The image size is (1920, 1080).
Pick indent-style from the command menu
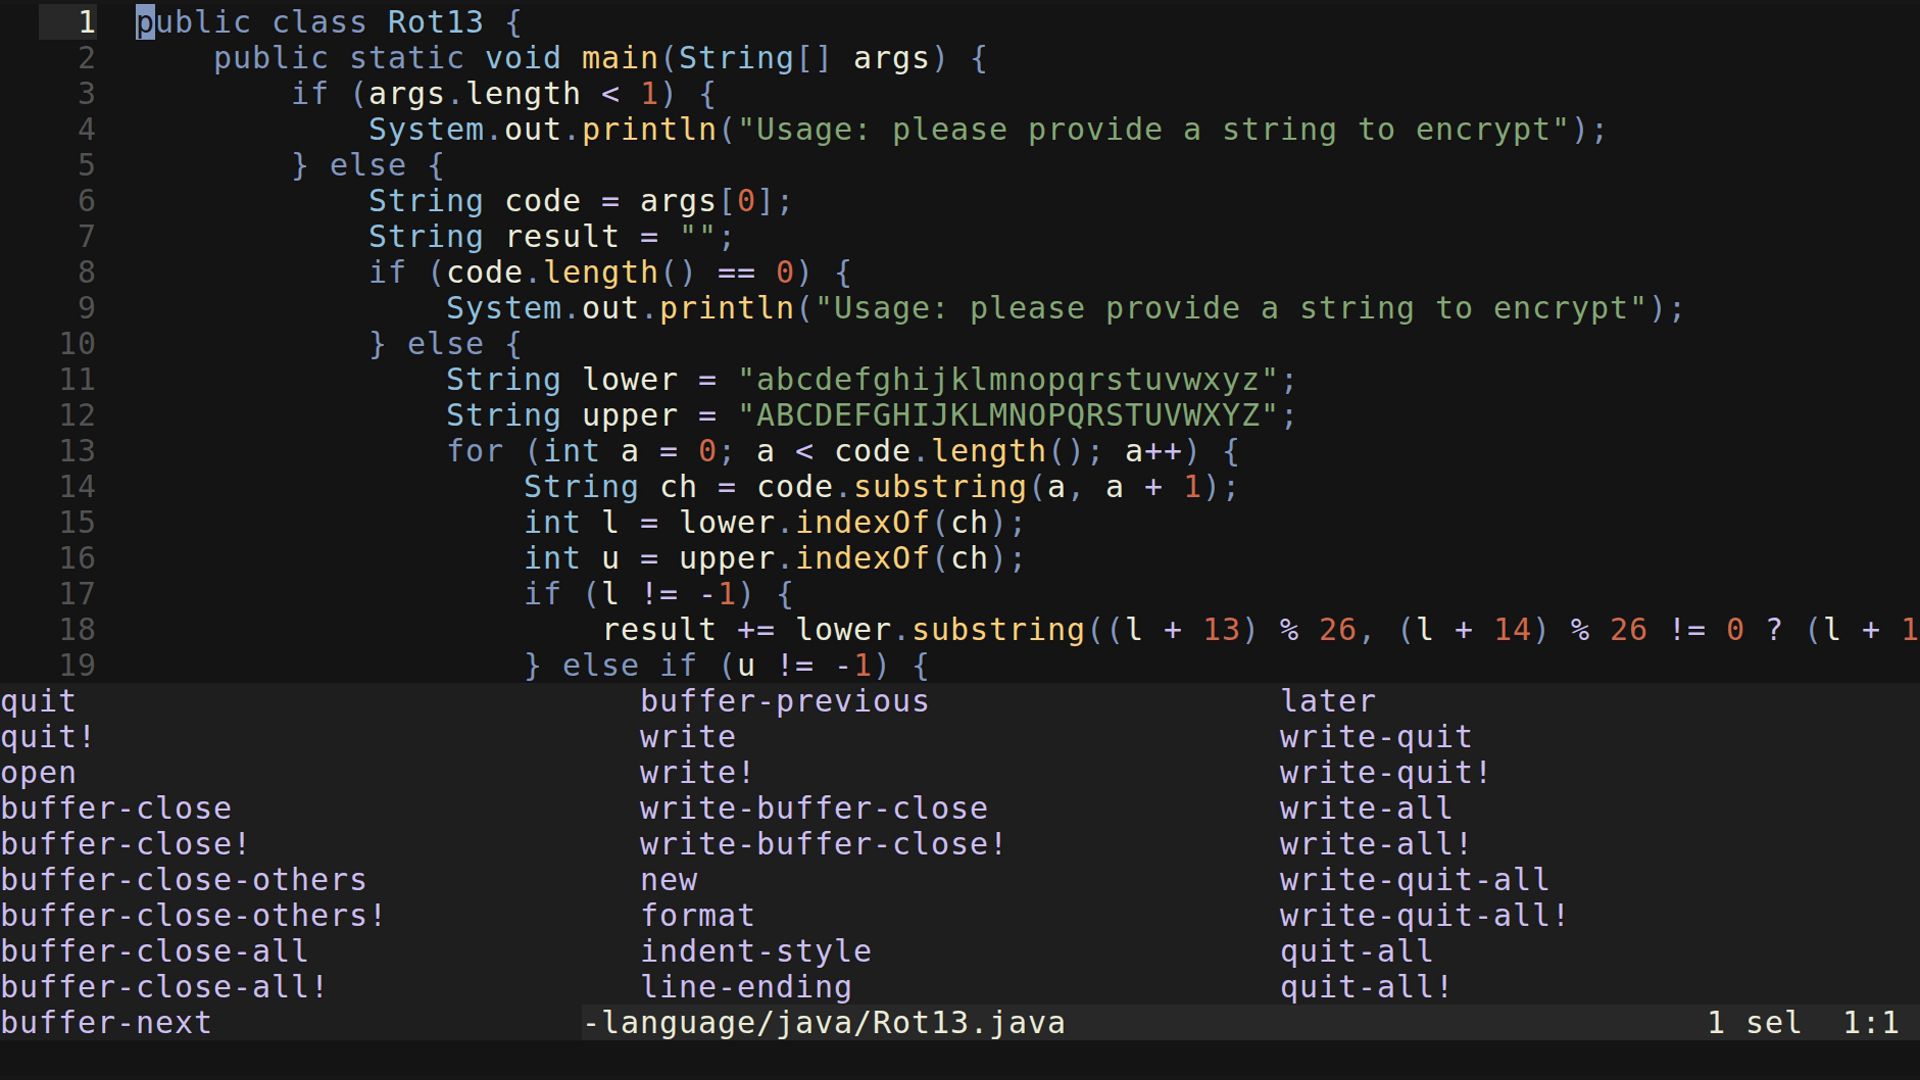pyautogui.click(x=756, y=952)
